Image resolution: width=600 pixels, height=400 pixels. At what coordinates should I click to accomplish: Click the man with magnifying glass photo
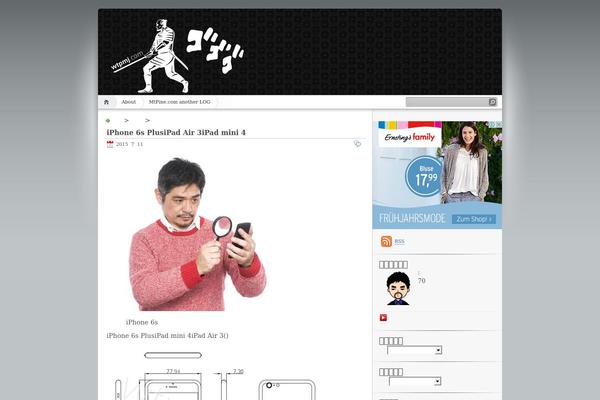(x=197, y=234)
